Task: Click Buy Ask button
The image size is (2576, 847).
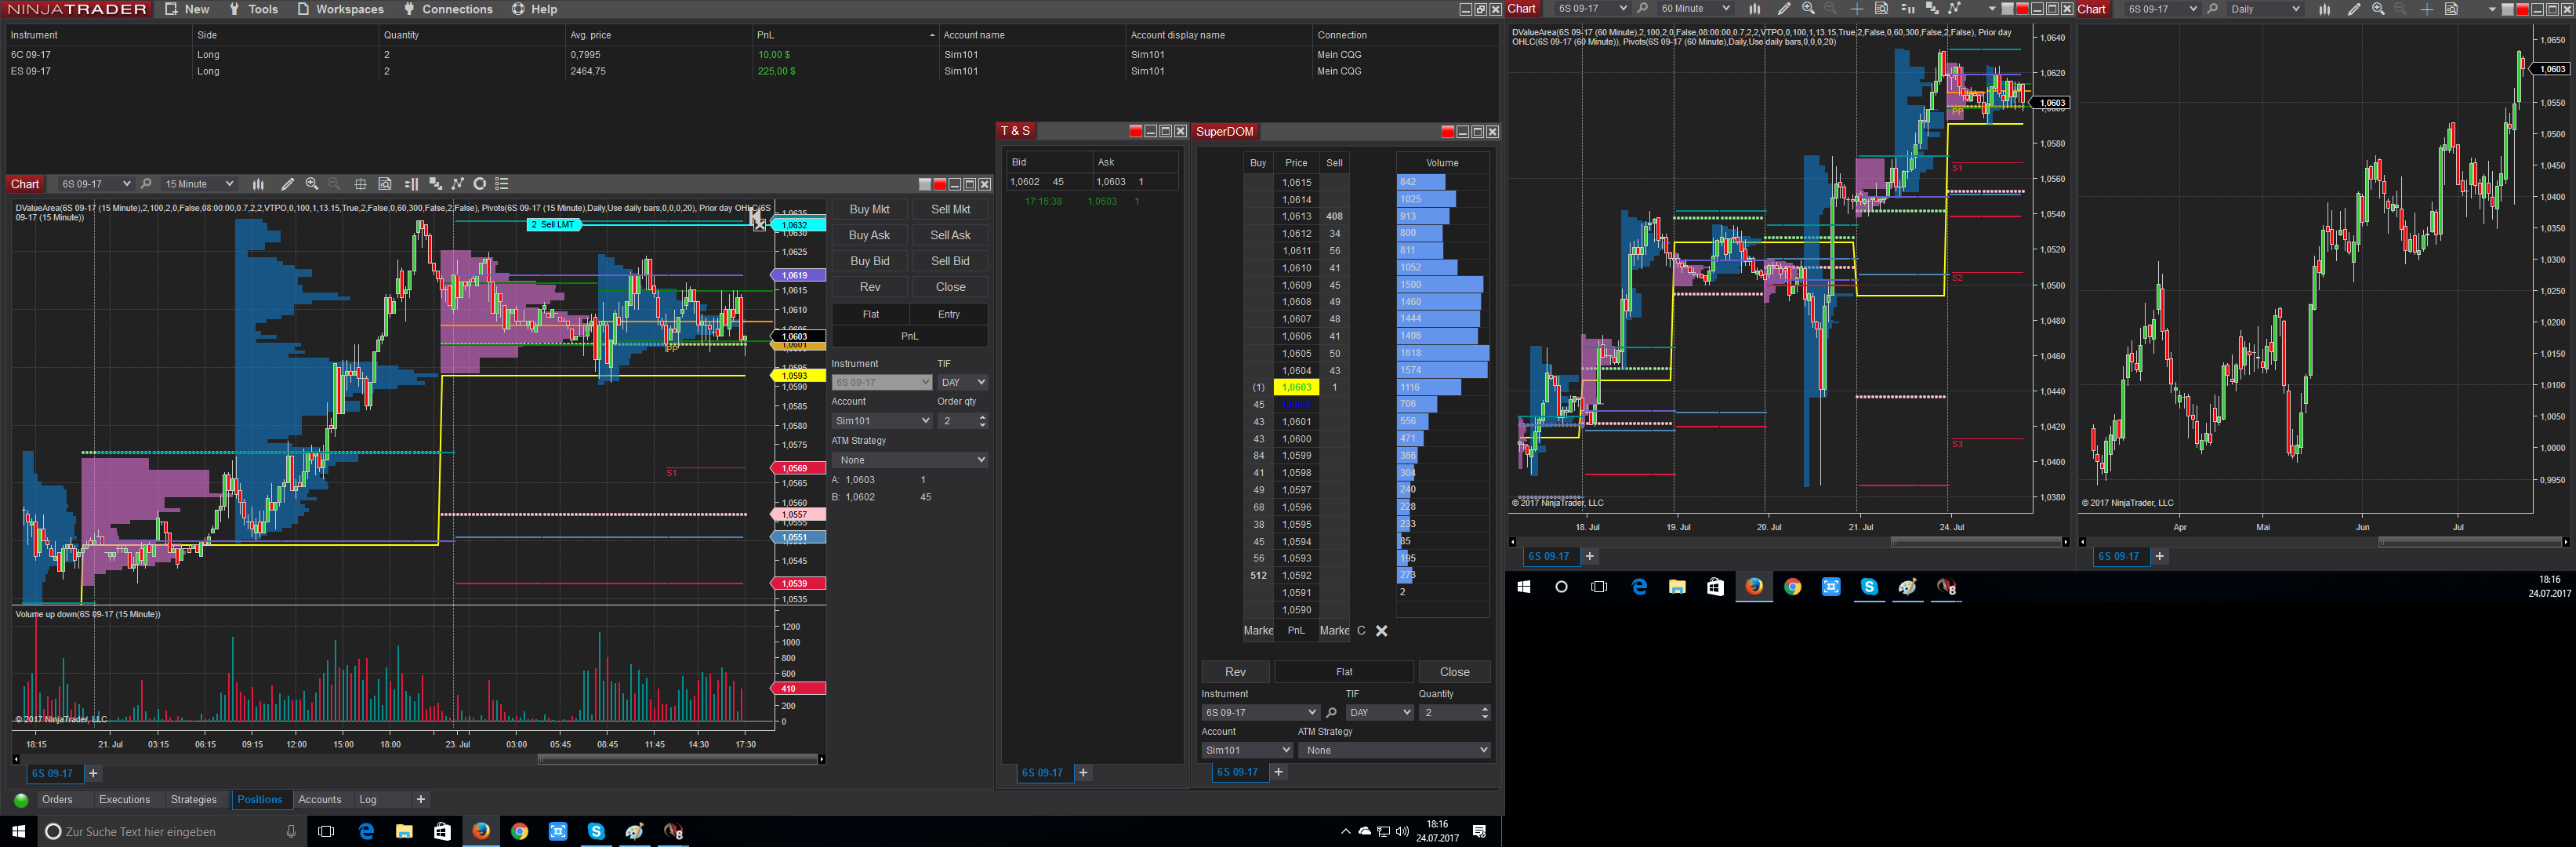Action: 869,235
